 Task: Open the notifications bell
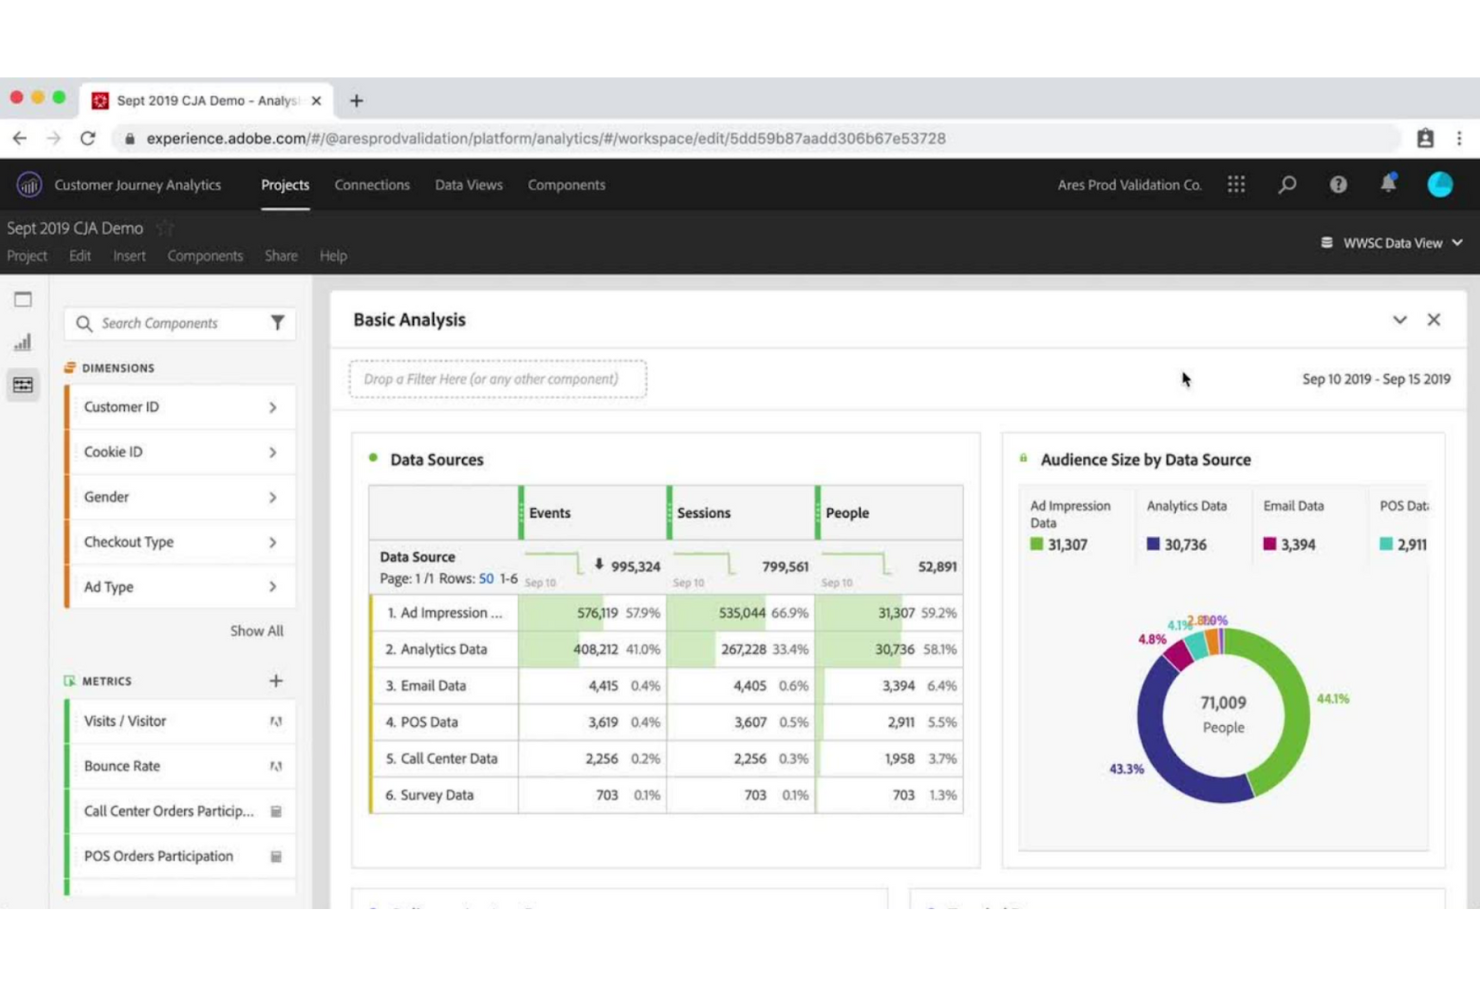(1388, 183)
